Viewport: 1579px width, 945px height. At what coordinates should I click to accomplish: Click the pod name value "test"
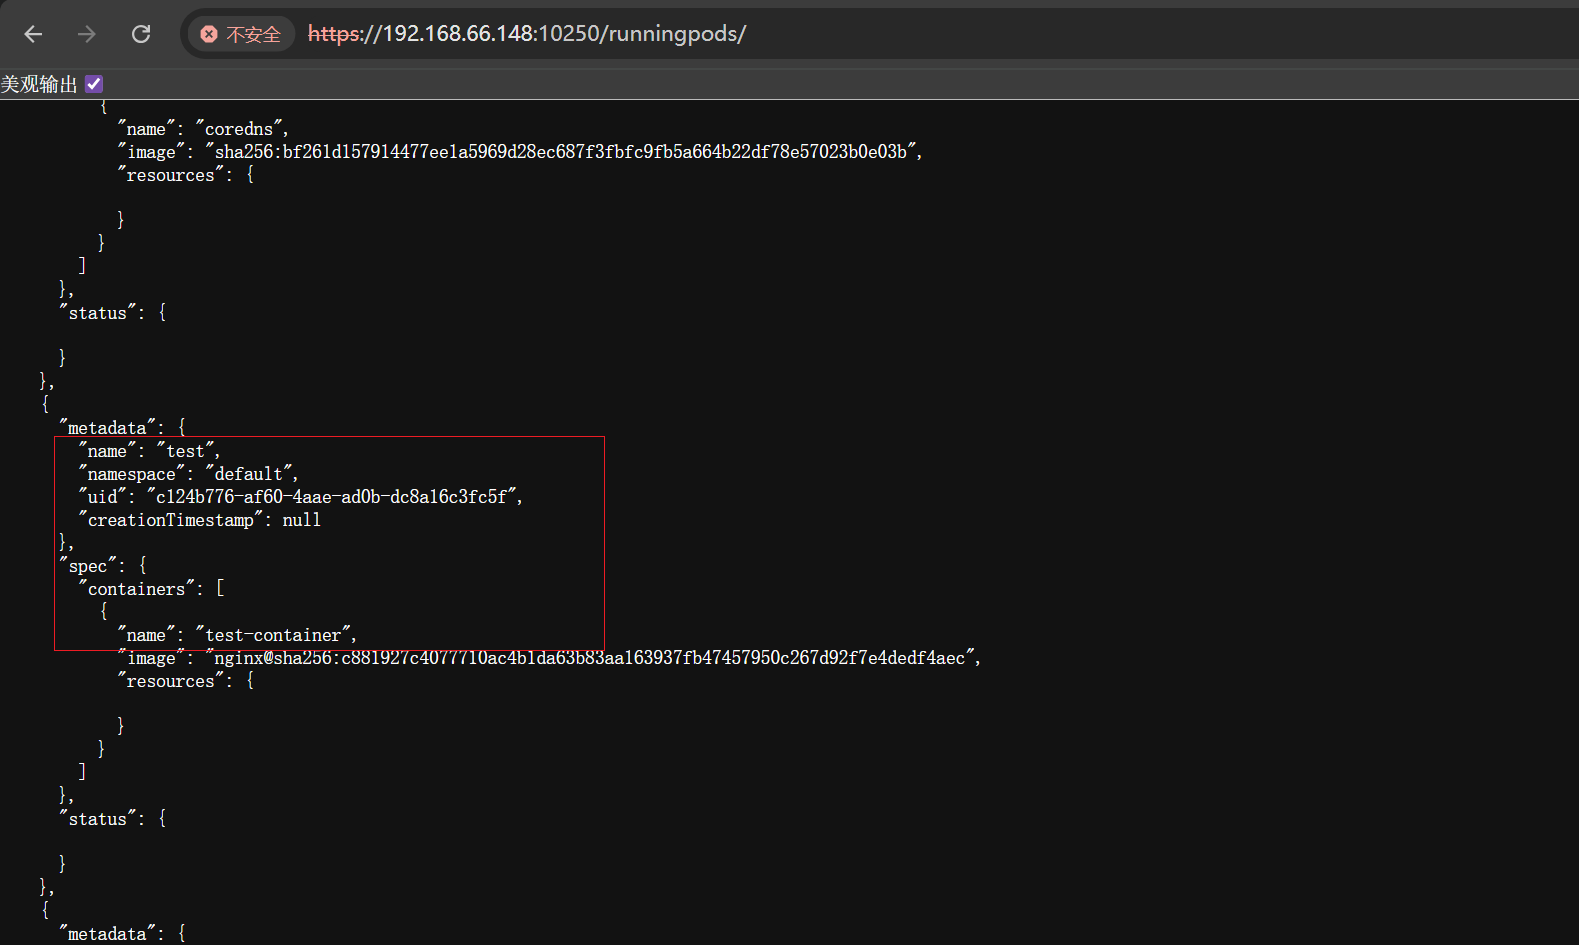185,451
